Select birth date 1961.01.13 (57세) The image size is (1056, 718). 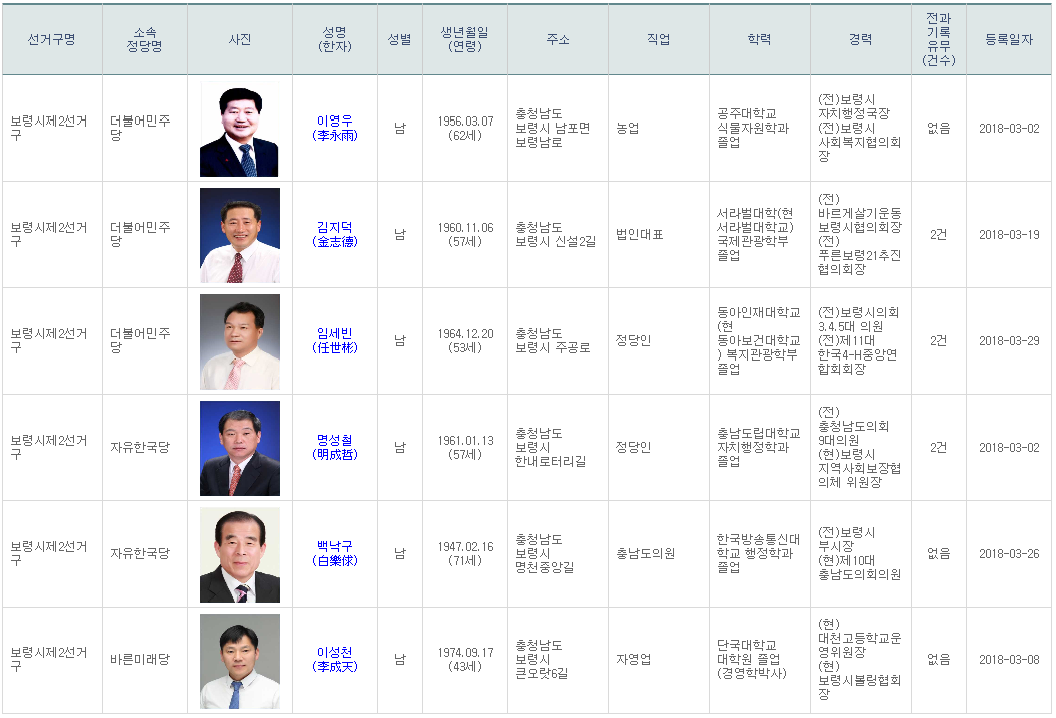pos(465,447)
